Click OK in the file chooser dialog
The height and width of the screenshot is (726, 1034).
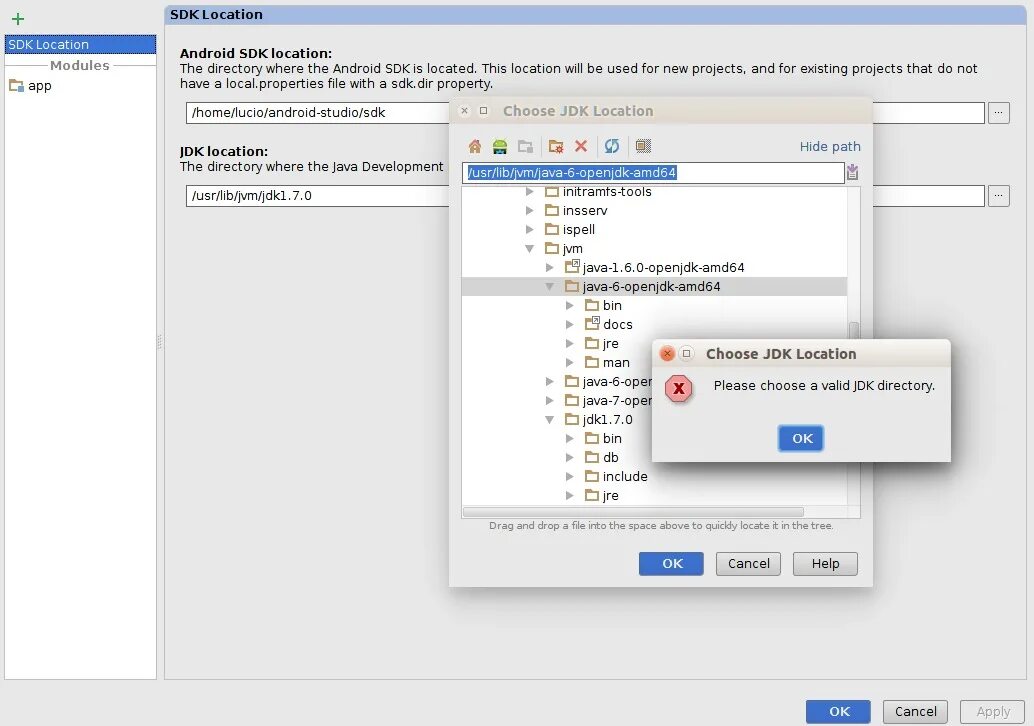coord(671,564)
